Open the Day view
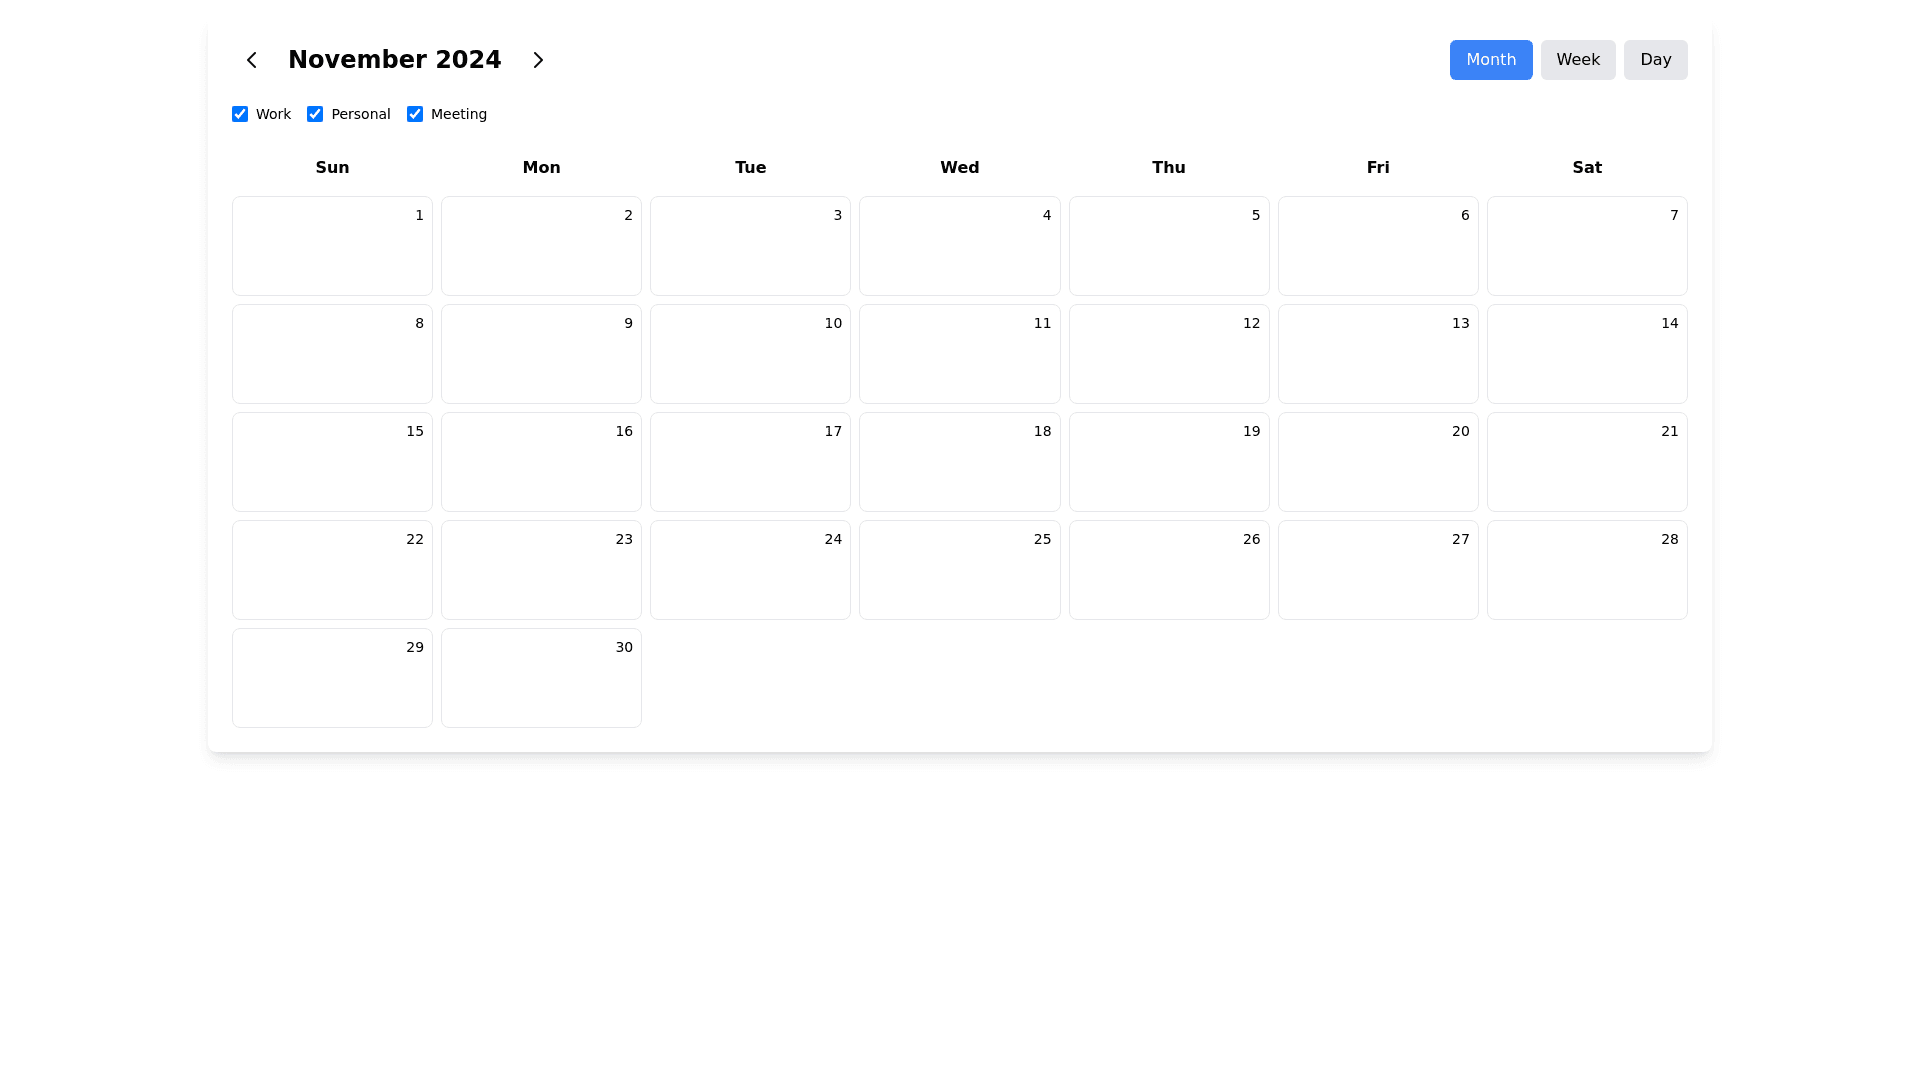 1655,60
